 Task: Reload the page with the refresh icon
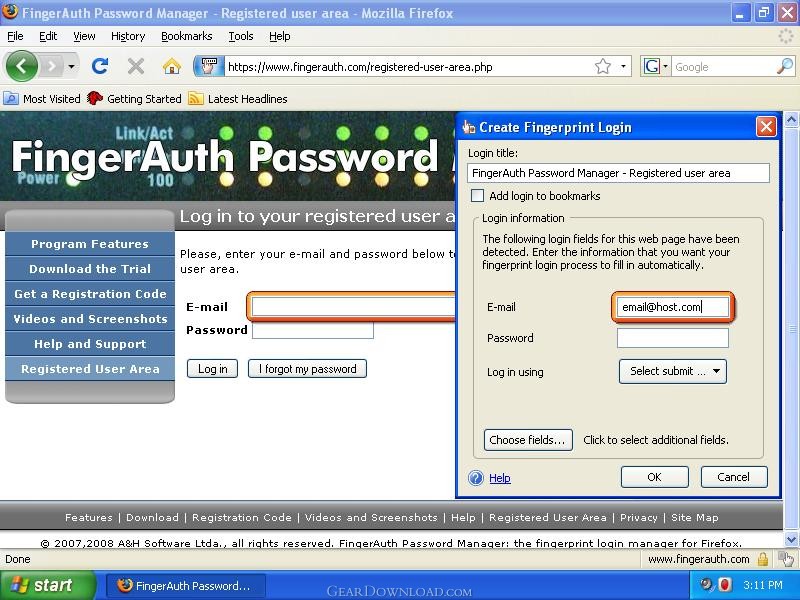coord(100,66)
